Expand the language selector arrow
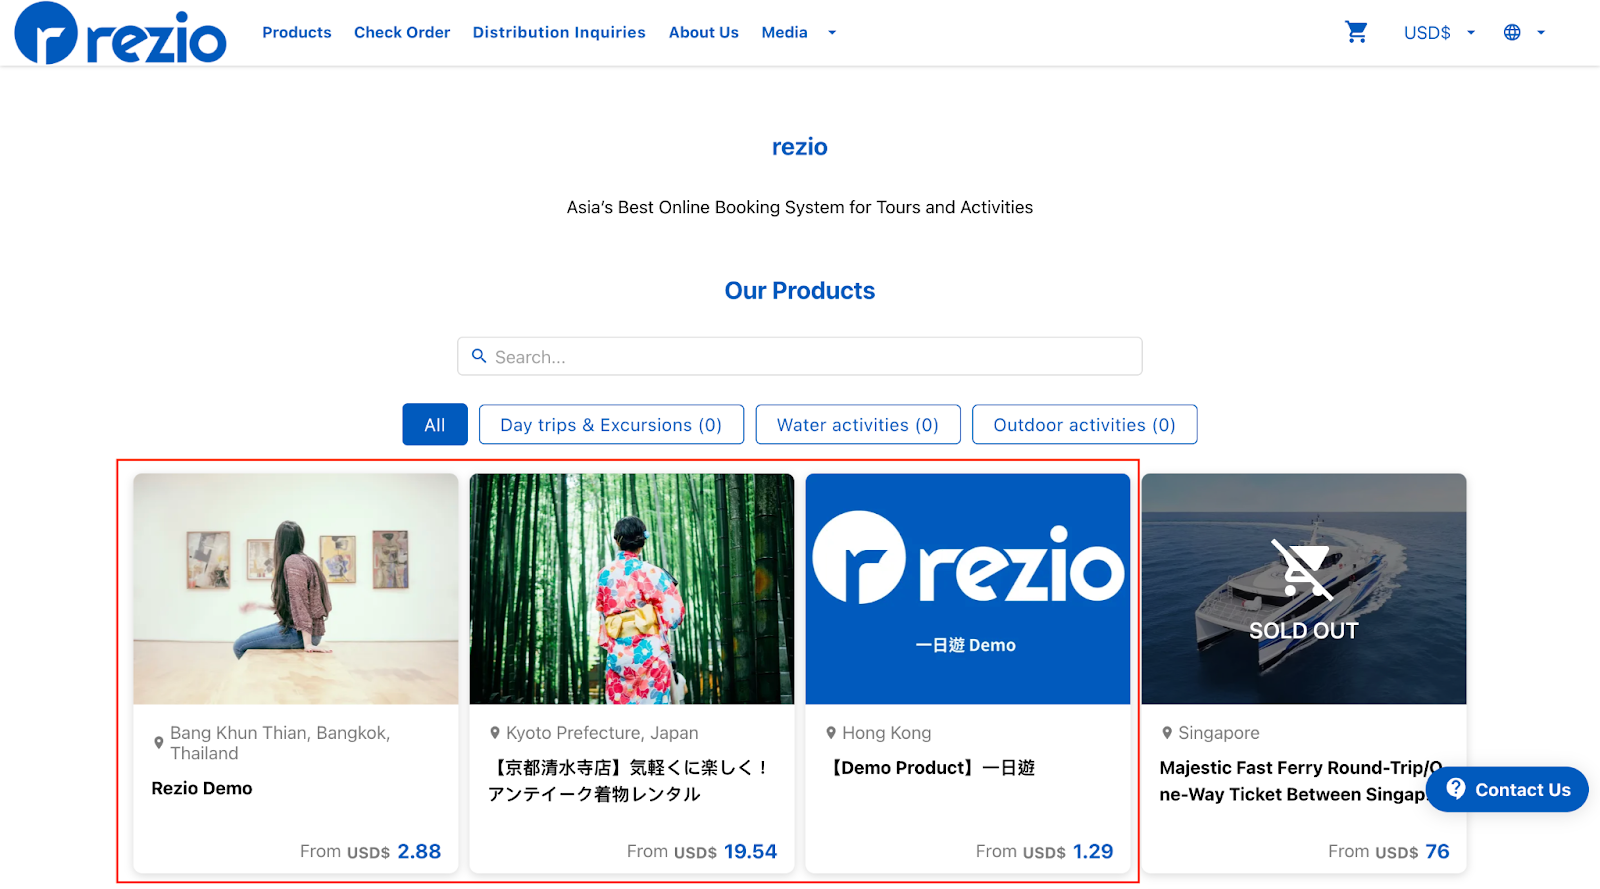This screenshot has height=889, width=1600. [1541, 33]
